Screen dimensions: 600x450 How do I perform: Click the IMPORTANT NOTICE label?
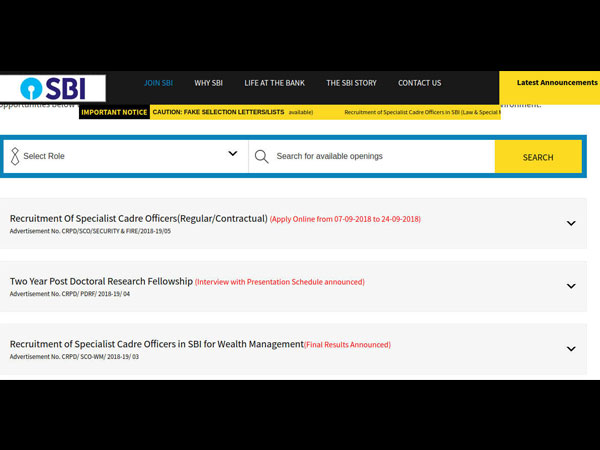click(x=114, y=112)
